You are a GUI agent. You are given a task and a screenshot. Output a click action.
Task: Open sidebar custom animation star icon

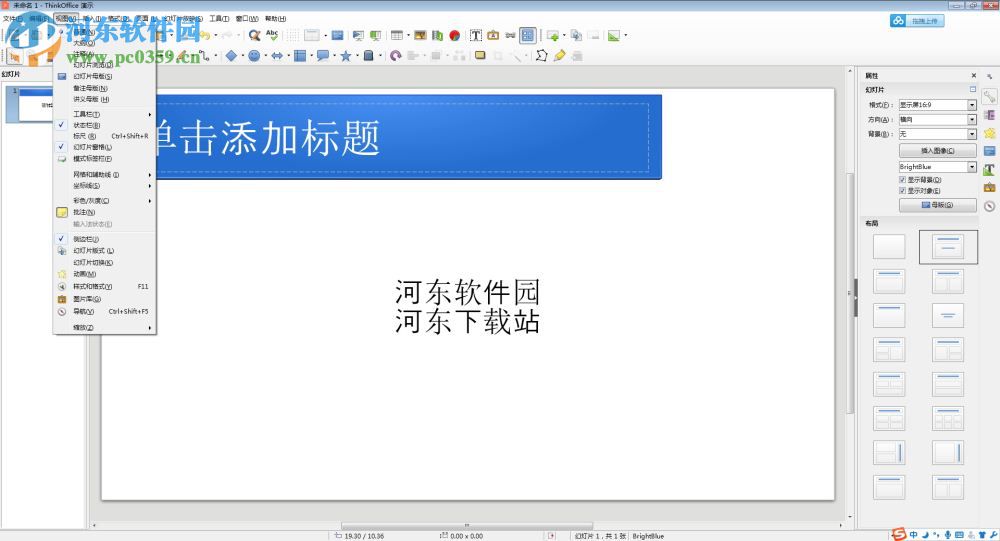pos(989,133)
